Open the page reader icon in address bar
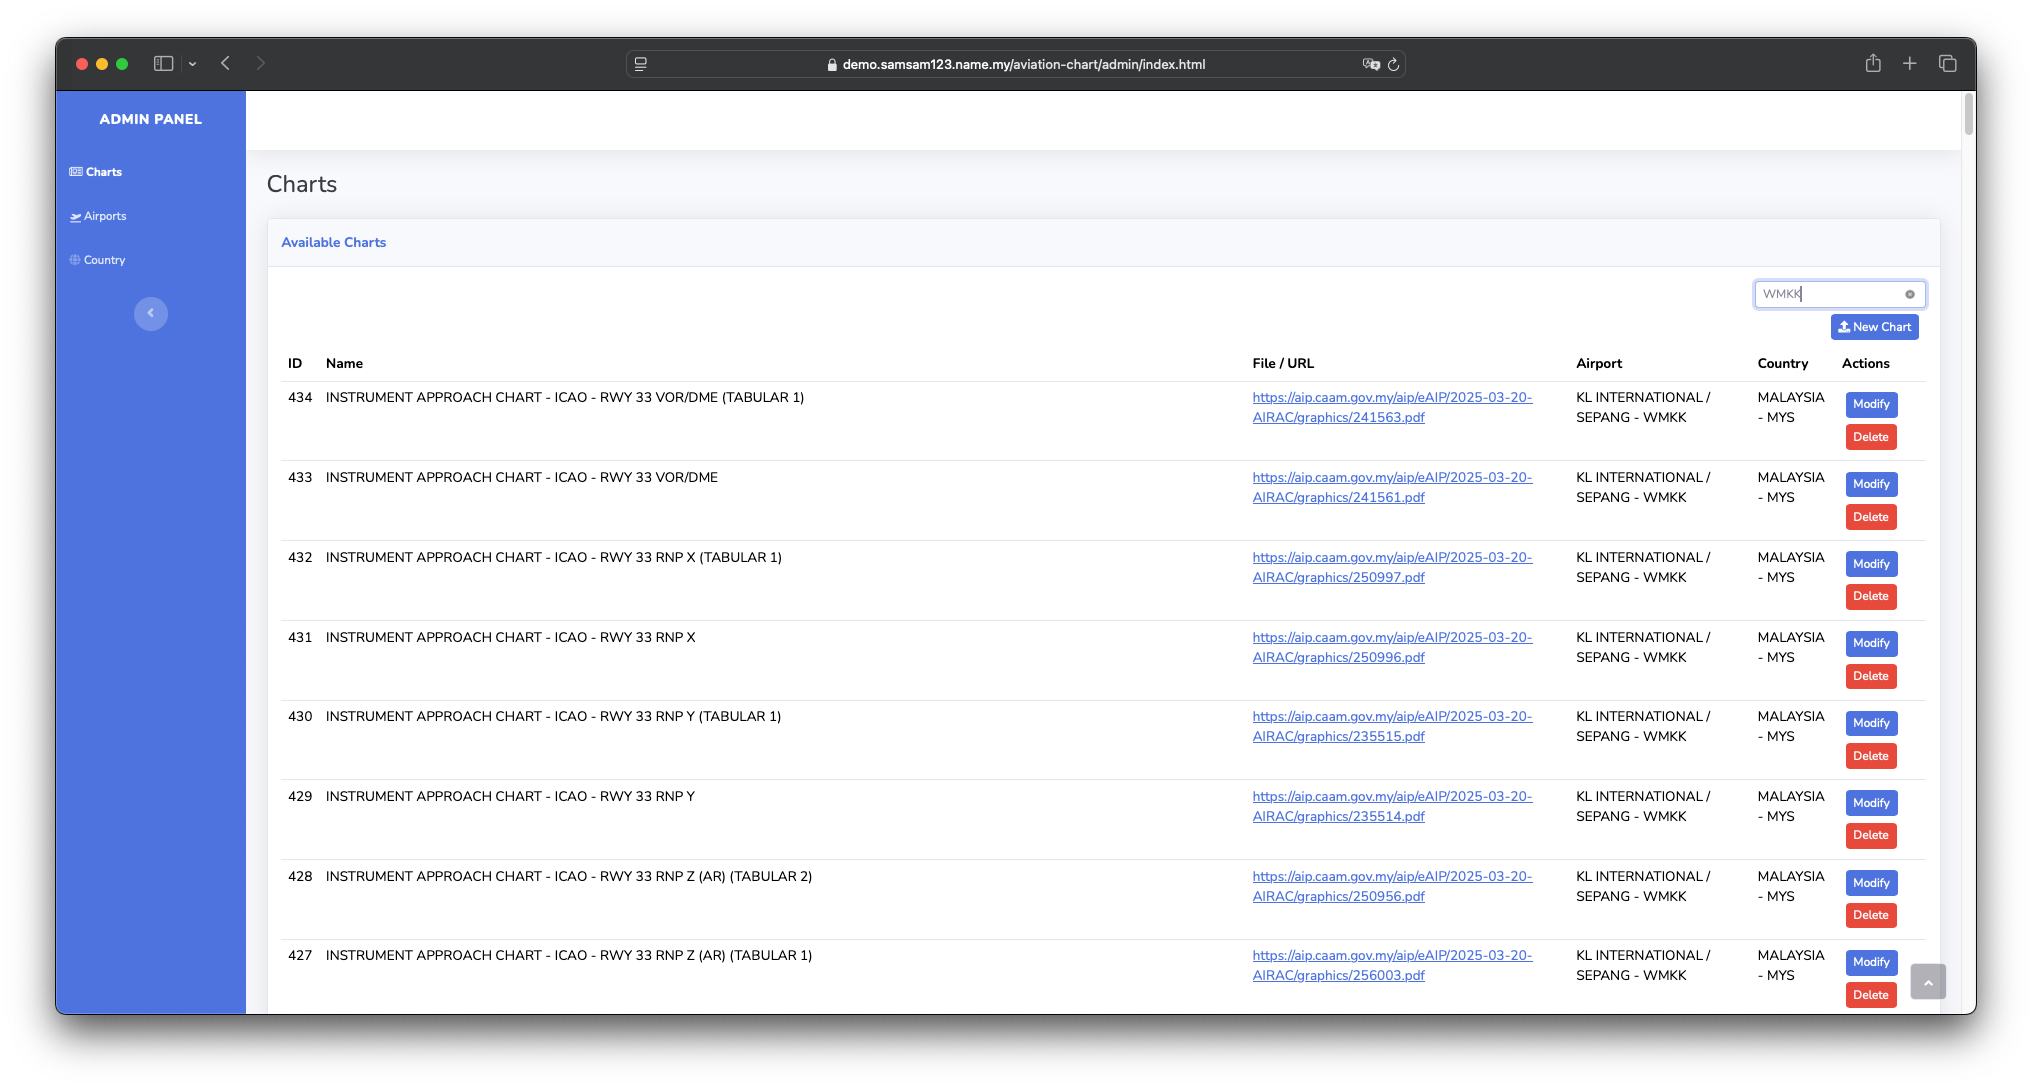This screenshot has width=2032, height=1088. pyautogui.click(x=641, y=64)
